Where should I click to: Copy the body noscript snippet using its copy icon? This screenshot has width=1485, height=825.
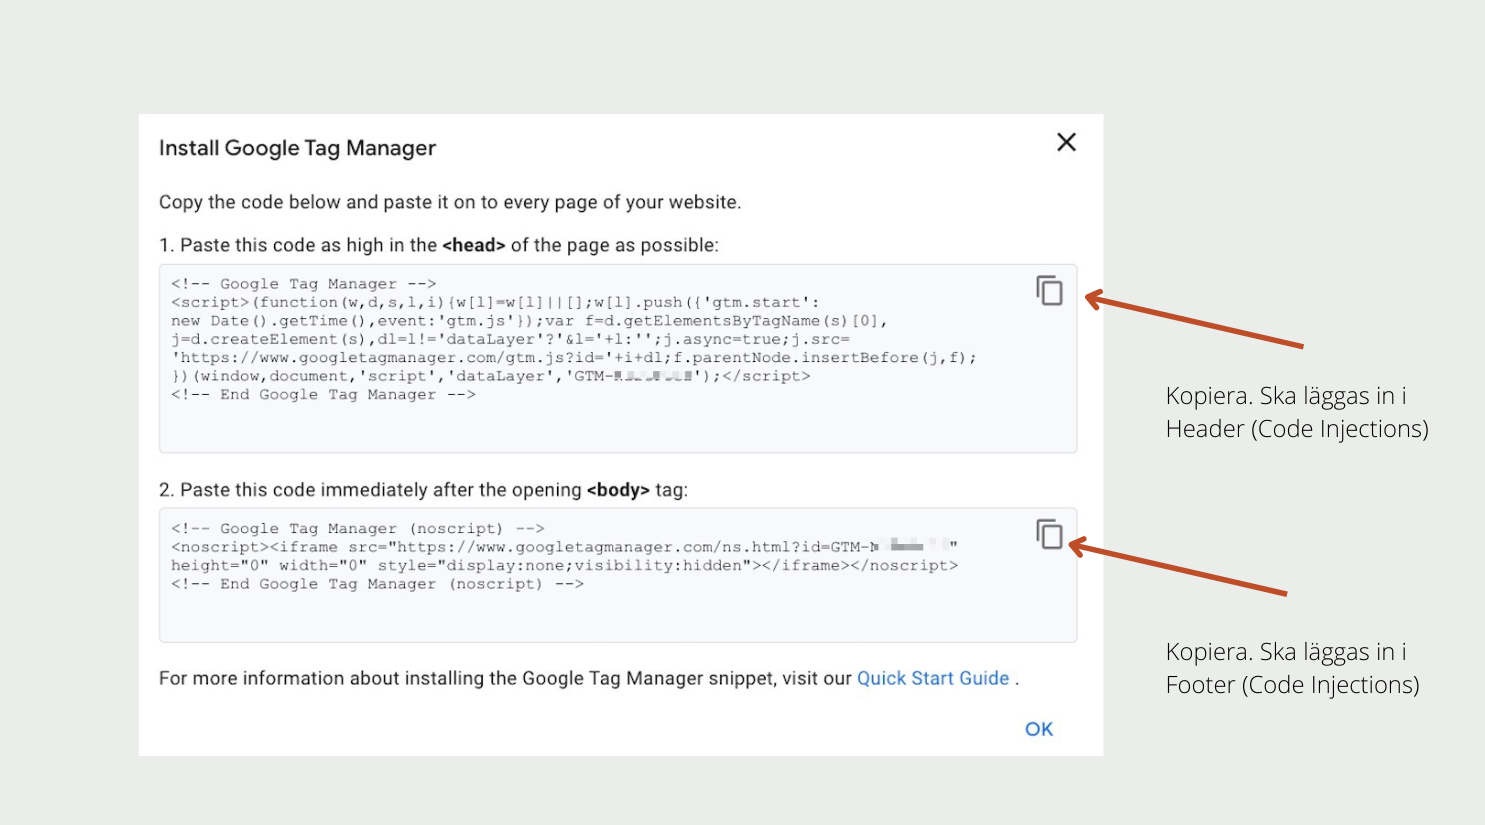coord(1049,534)
